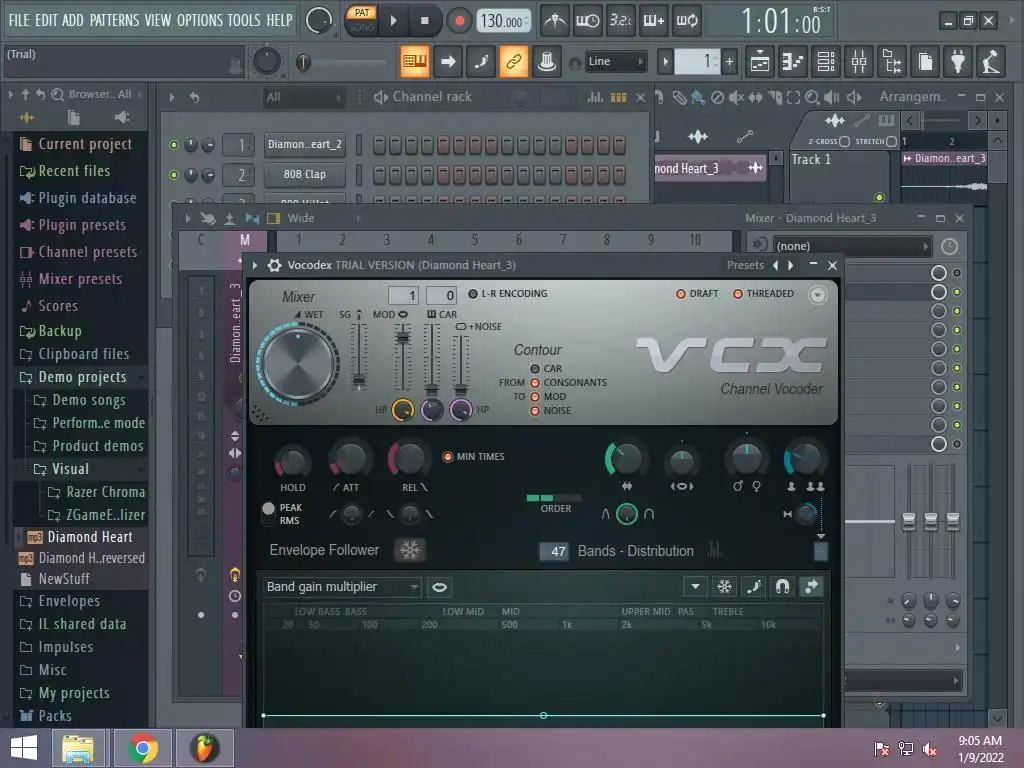The height and width of the screenshot is (768, 1024).
Task: Open the TOOLS menu
Action: click(x=244, y=20)
